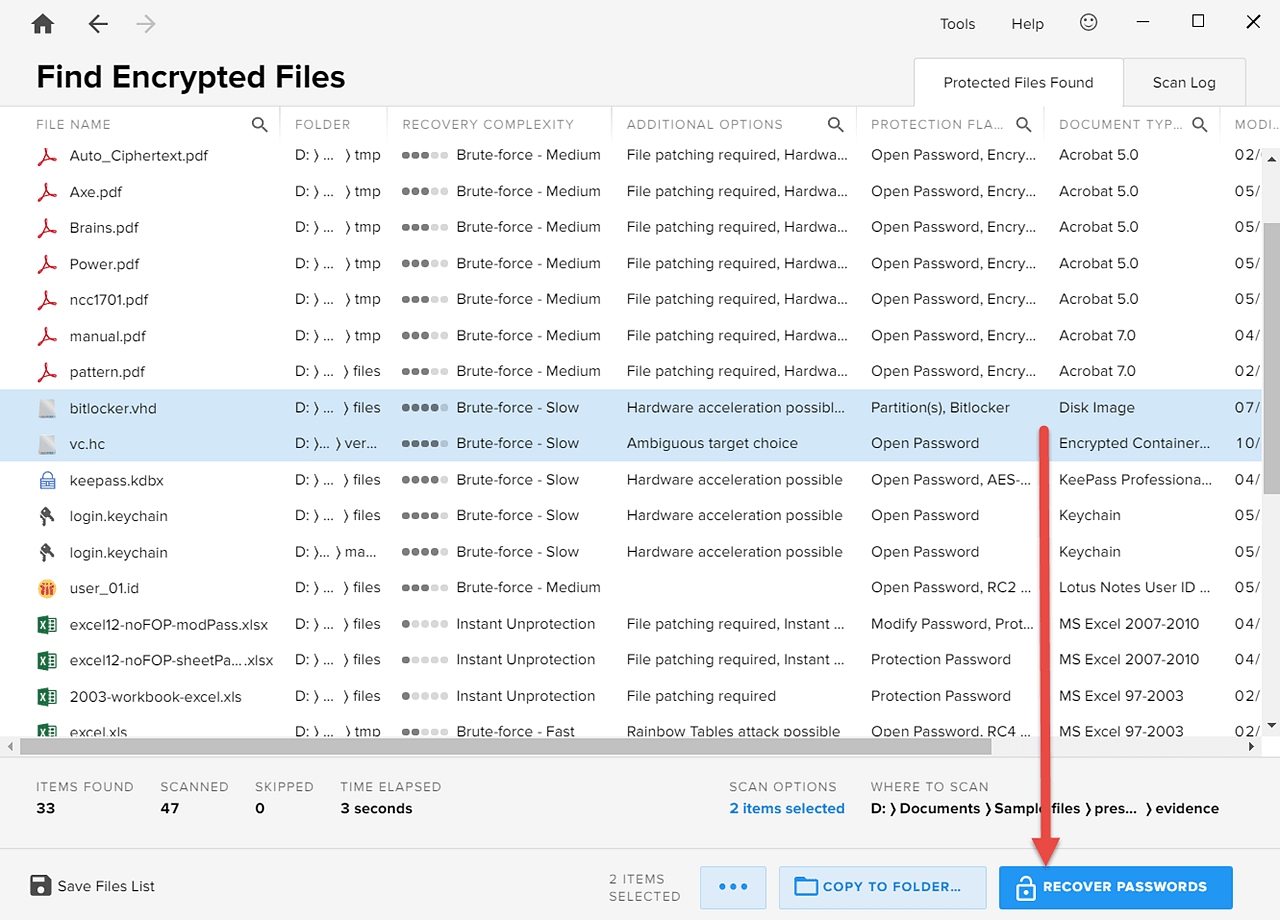Click the Excel icon next to excel.xls
1280x920 pixels.
coord(46,731)
